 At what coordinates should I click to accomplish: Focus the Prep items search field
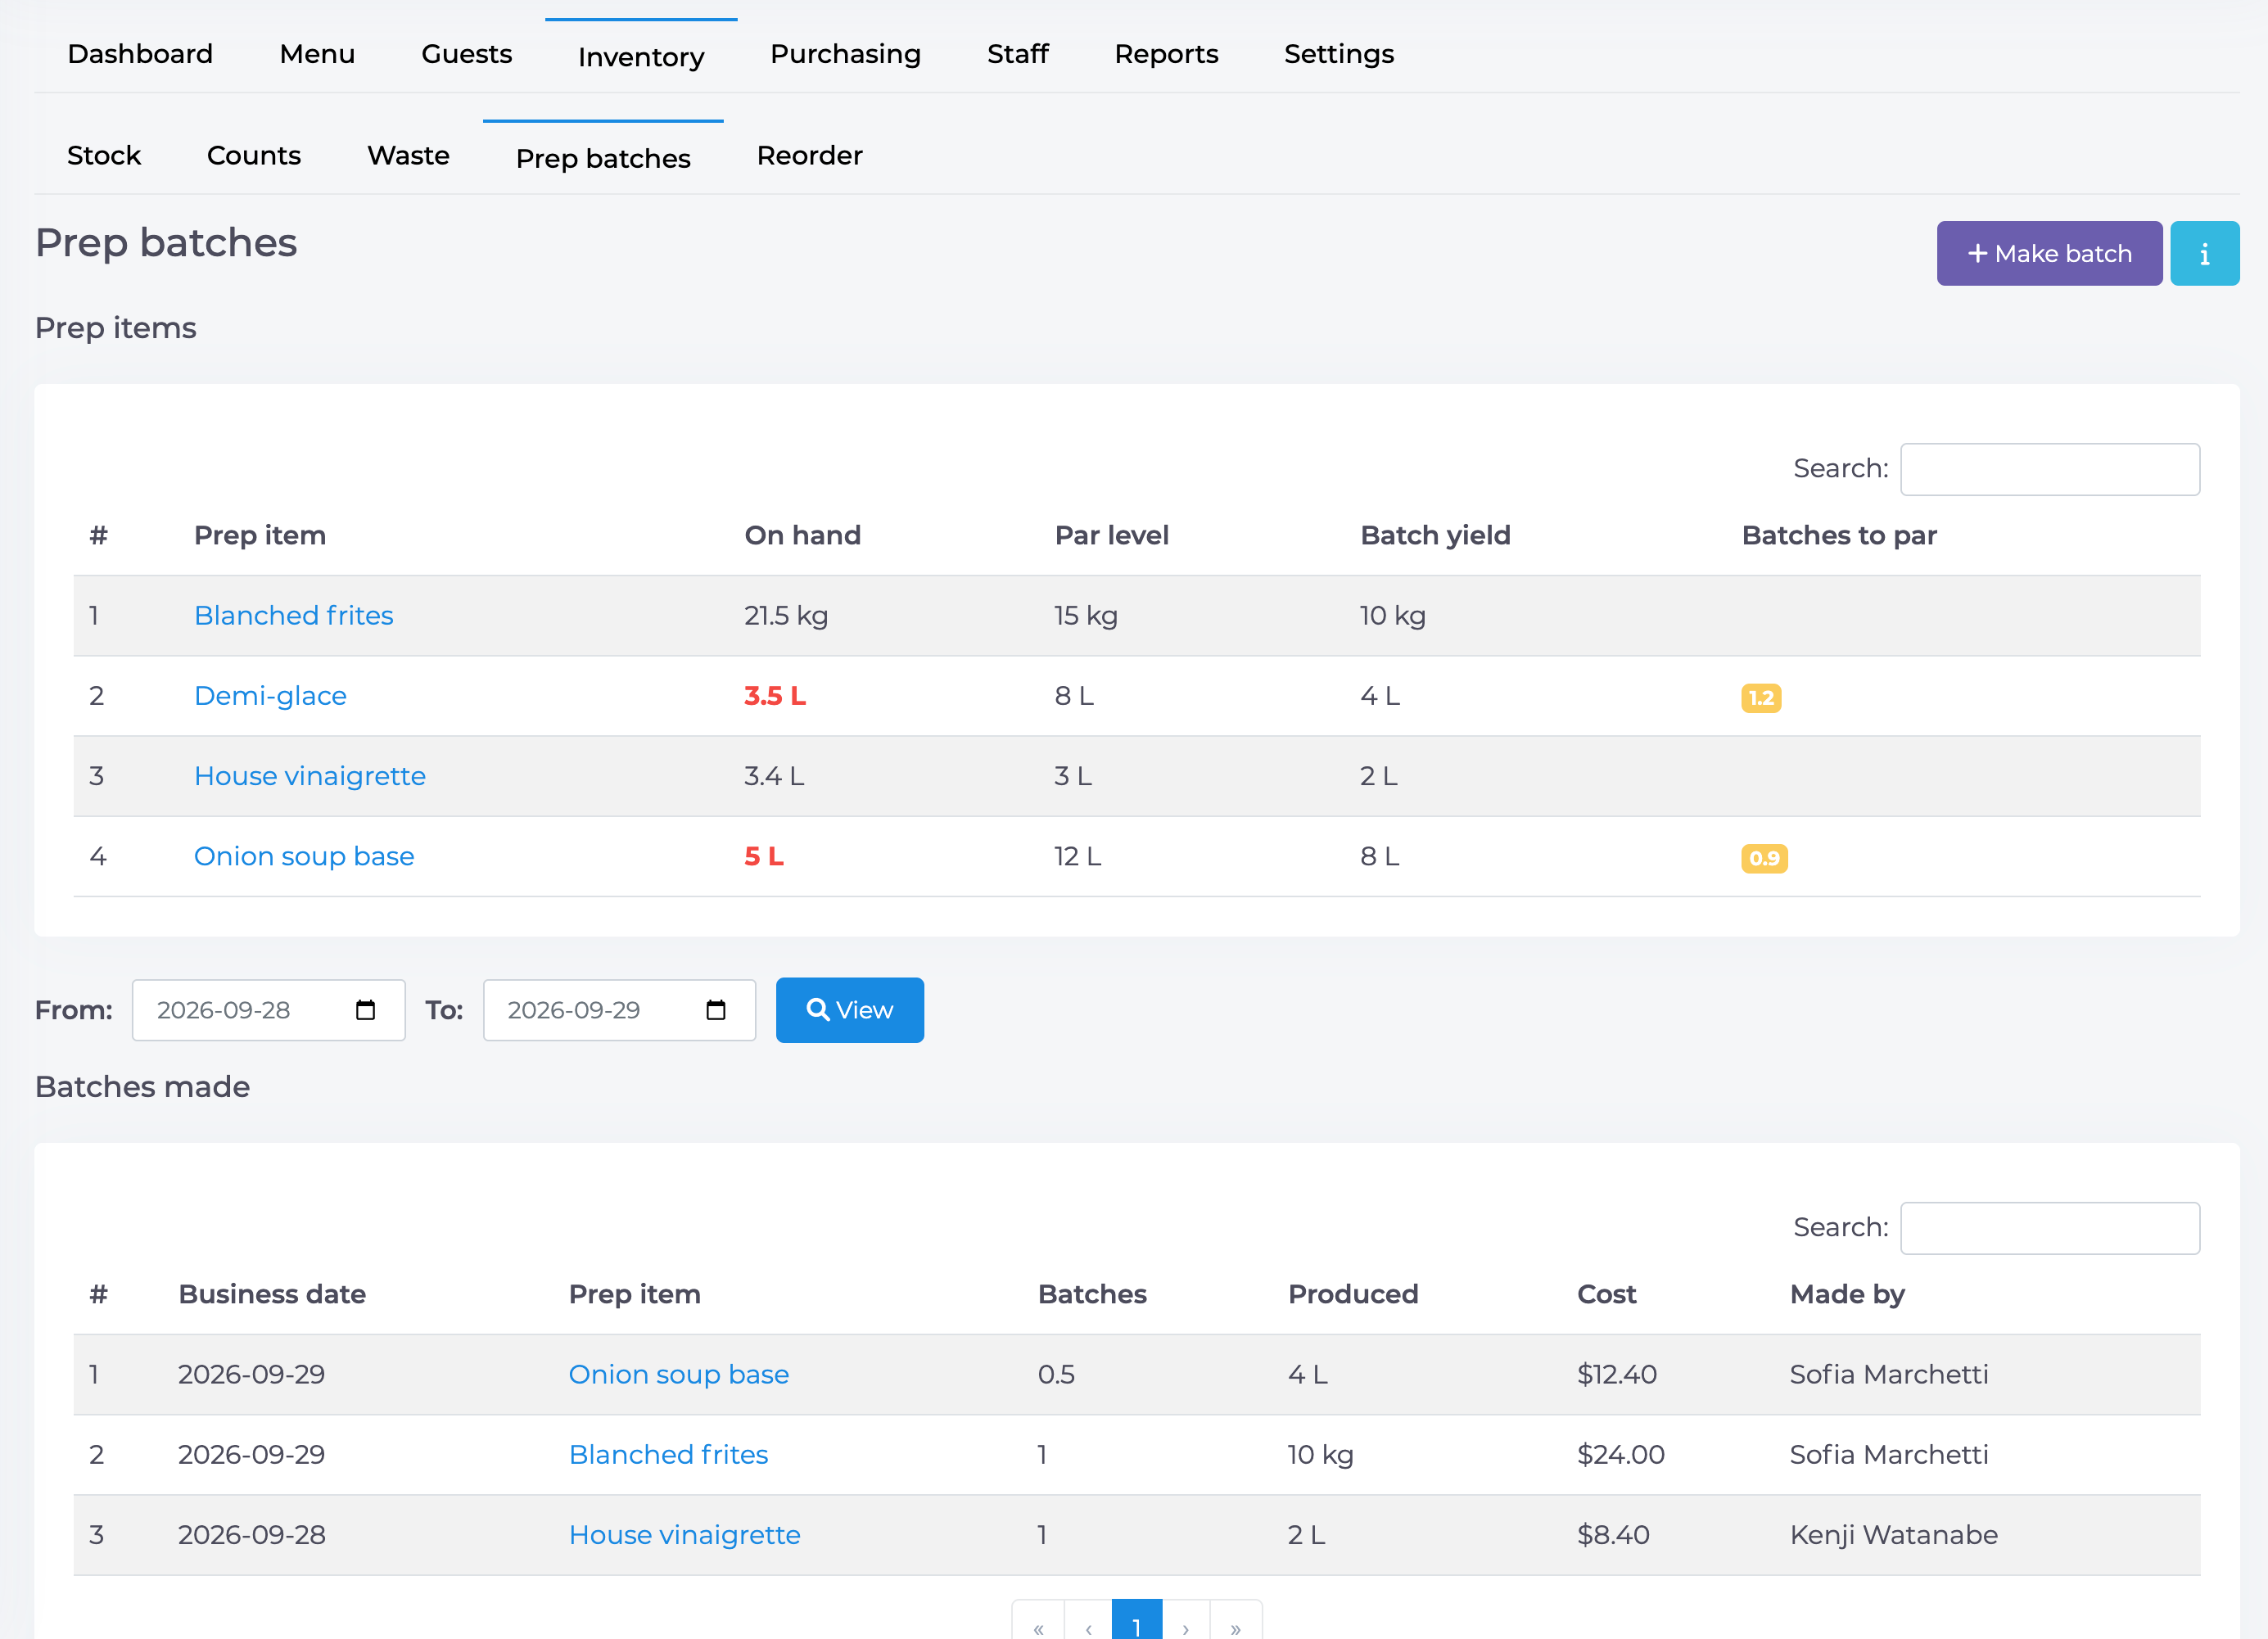2050,469
